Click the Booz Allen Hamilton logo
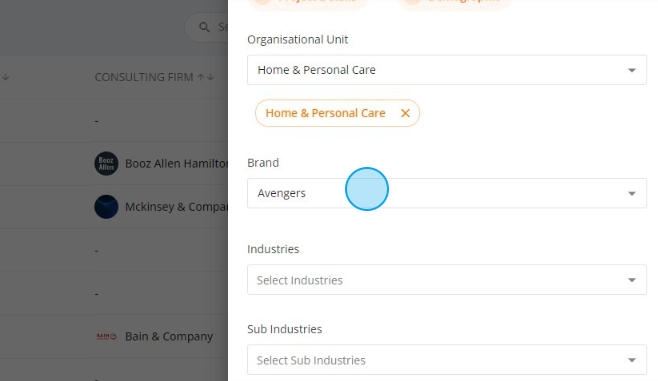Viewport: 658px width, 381px height. click(106, 163)
